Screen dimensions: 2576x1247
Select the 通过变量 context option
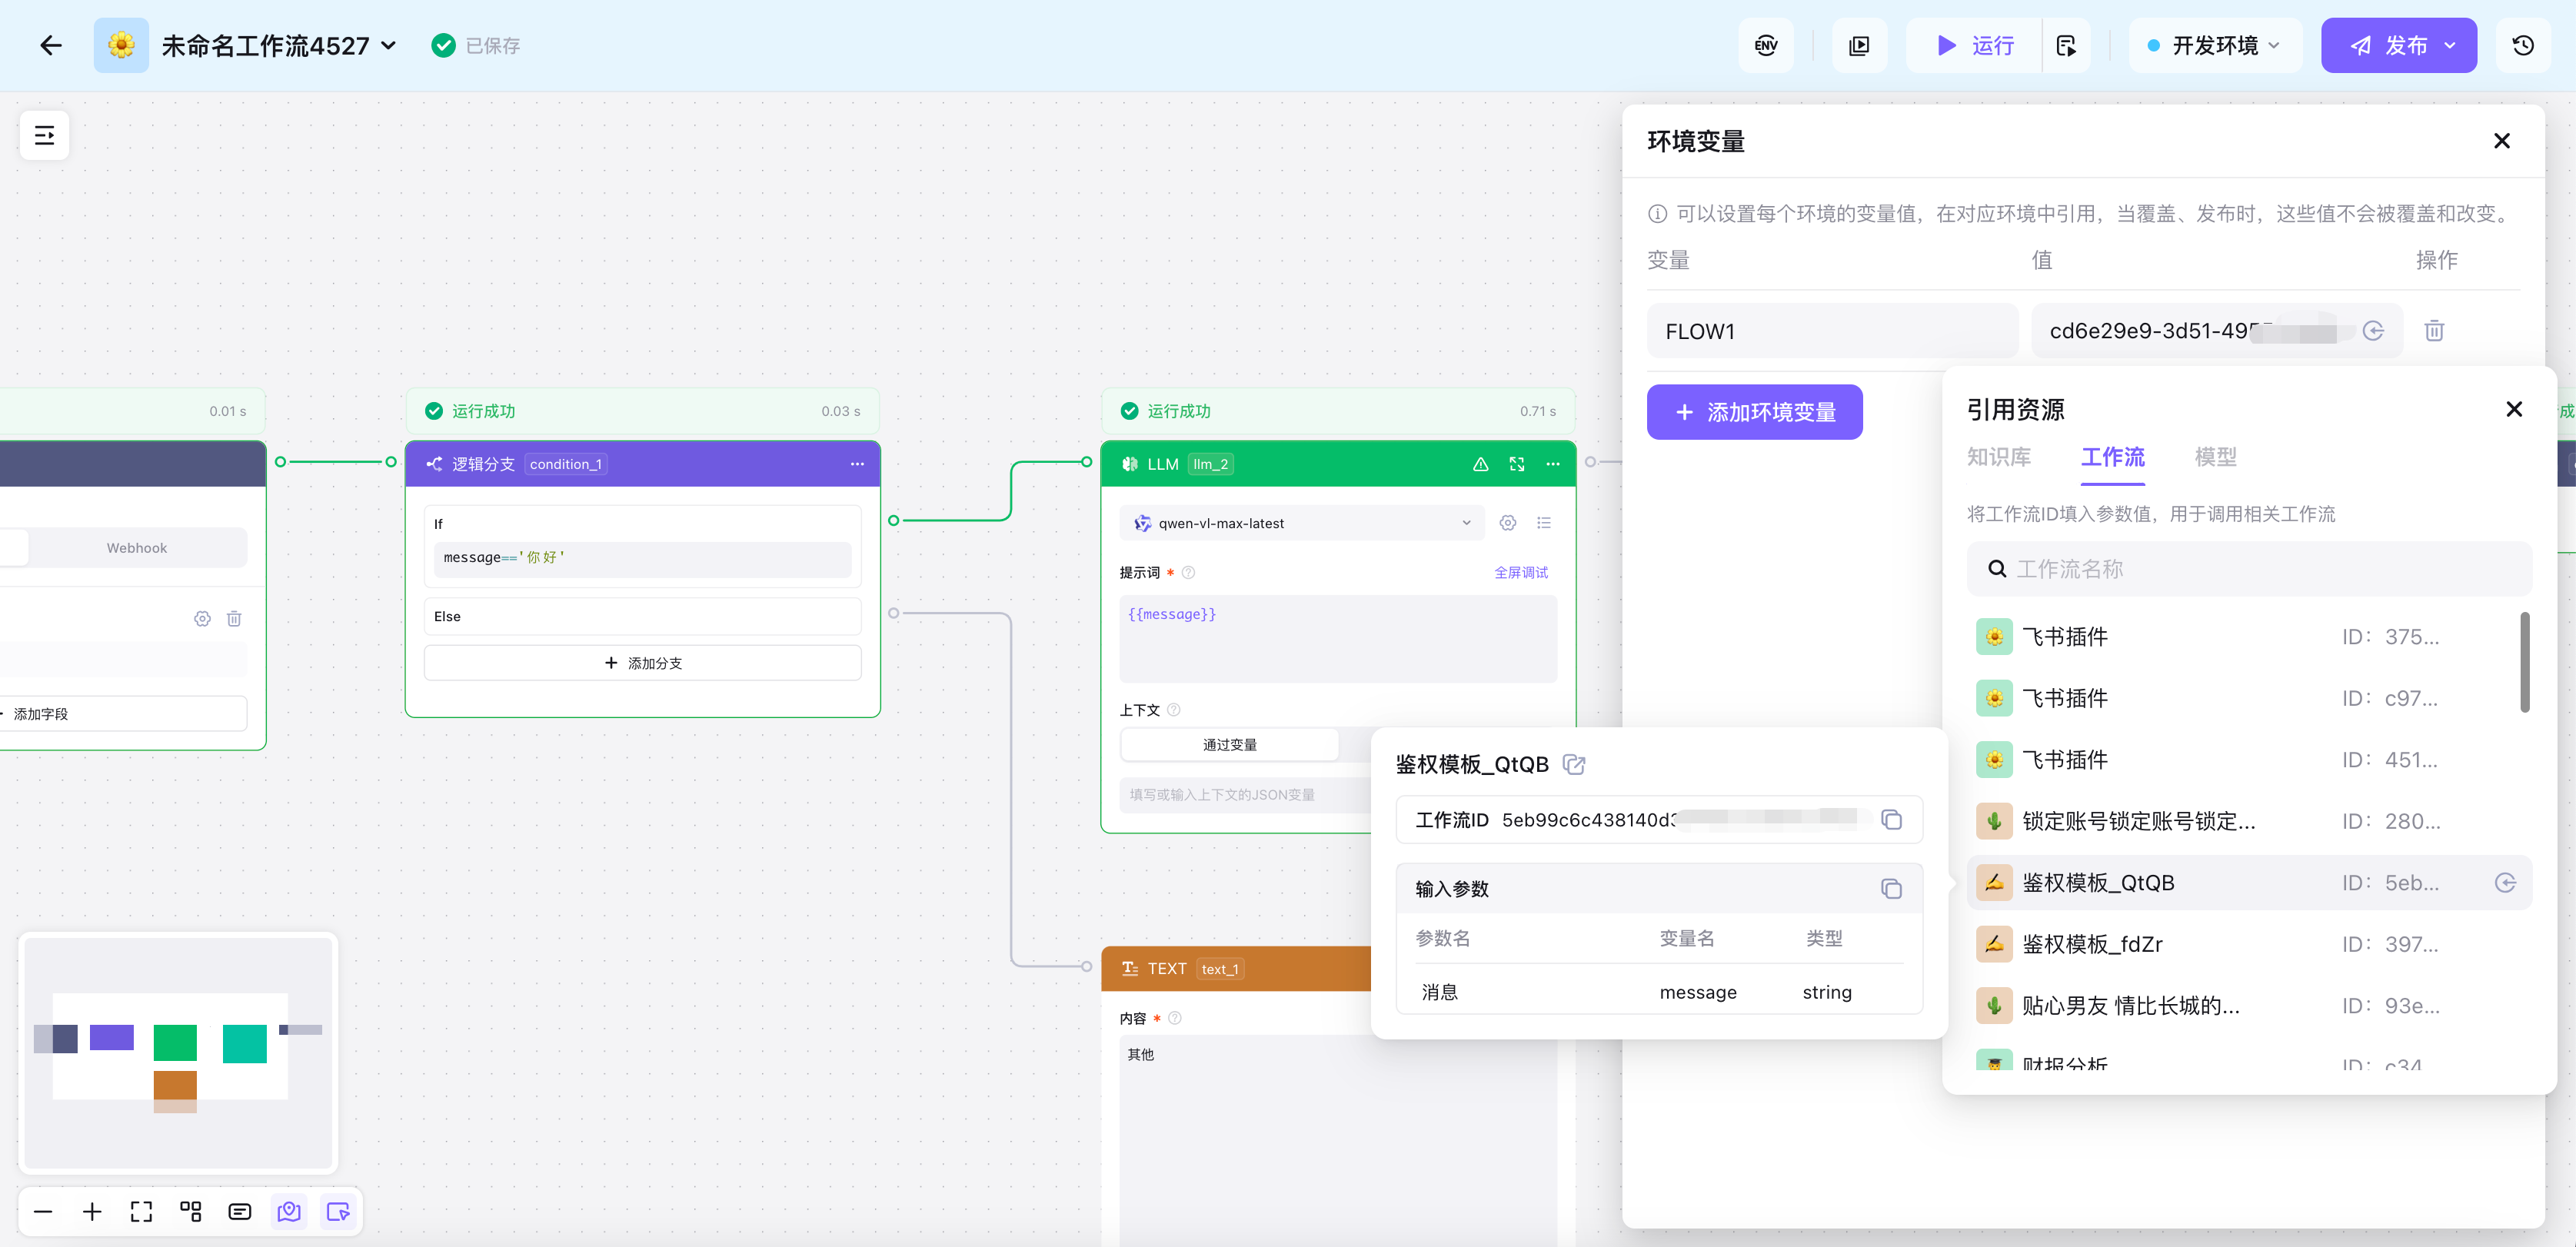coord(1229,745)
